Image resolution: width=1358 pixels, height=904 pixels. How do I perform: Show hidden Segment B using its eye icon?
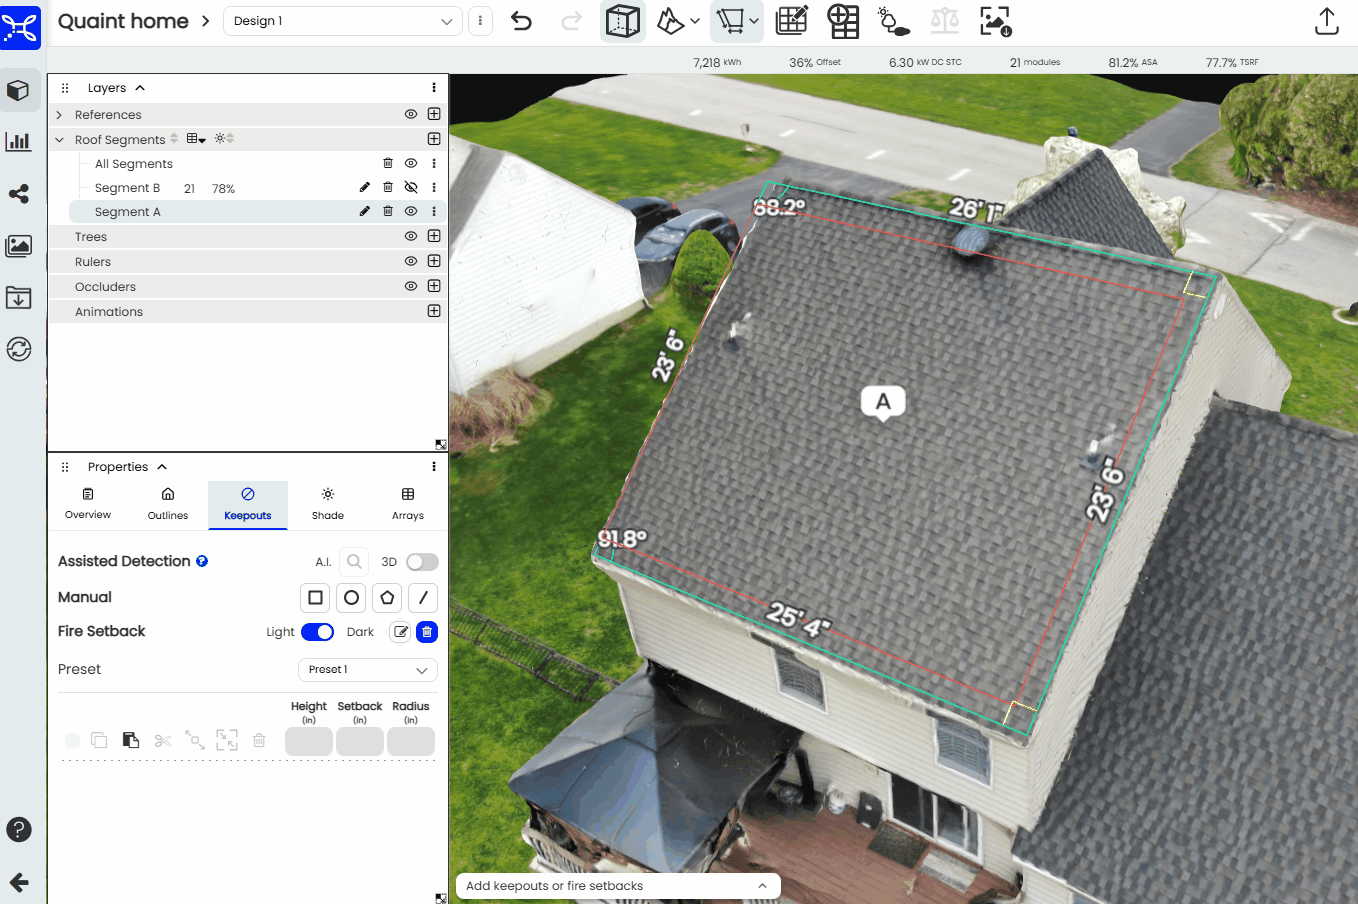(410, 188)
